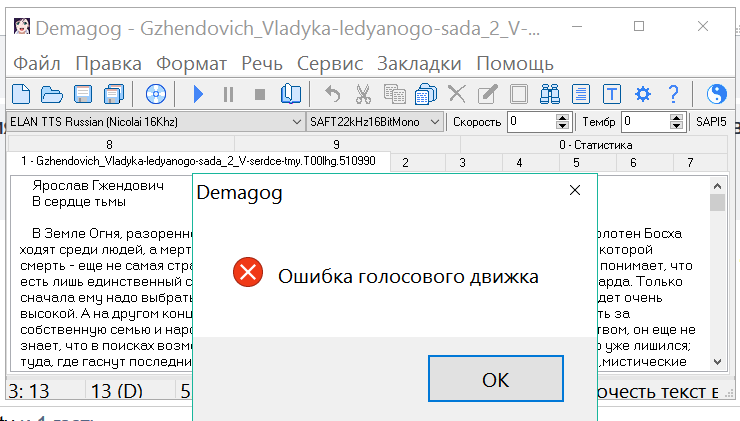Stop reading with the Stop icon

(260, 94)
